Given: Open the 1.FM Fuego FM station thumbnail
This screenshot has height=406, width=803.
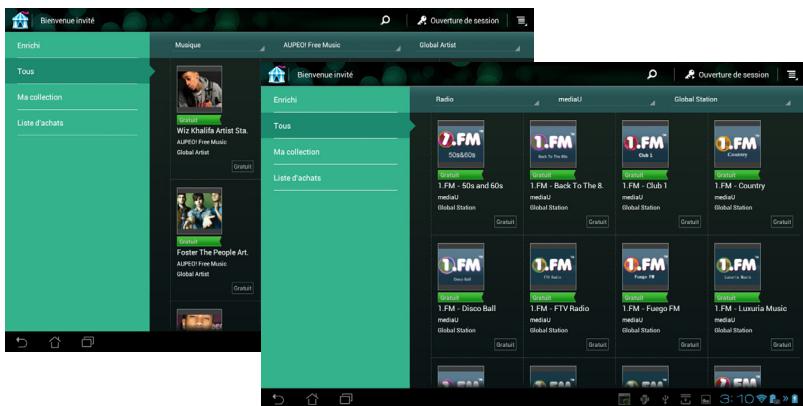Looking at the screenshot, I should click(x=645, y=267).
